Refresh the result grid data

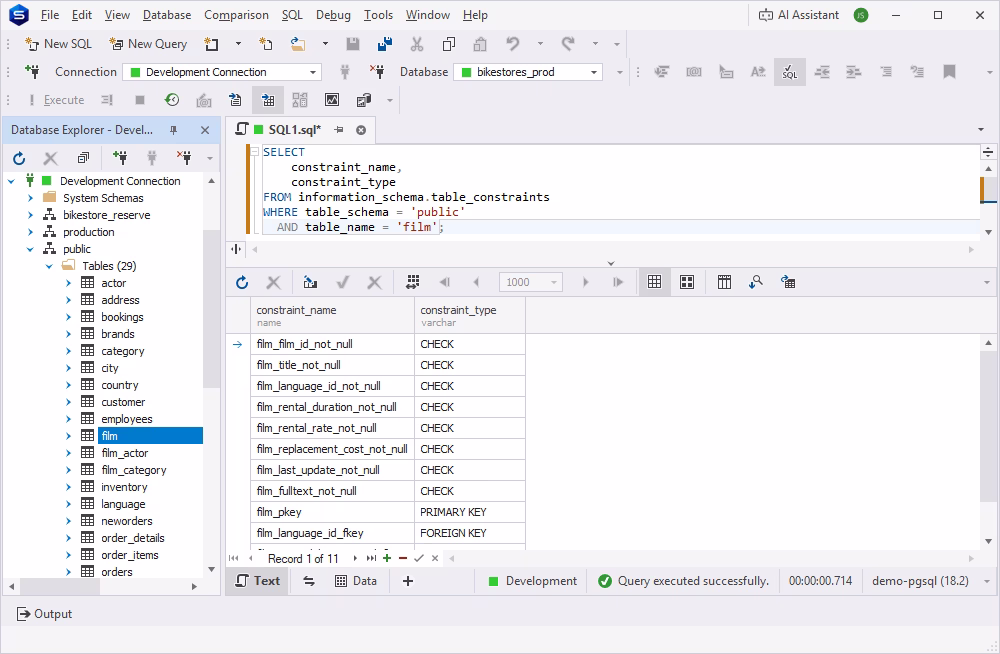click(242, 282)
